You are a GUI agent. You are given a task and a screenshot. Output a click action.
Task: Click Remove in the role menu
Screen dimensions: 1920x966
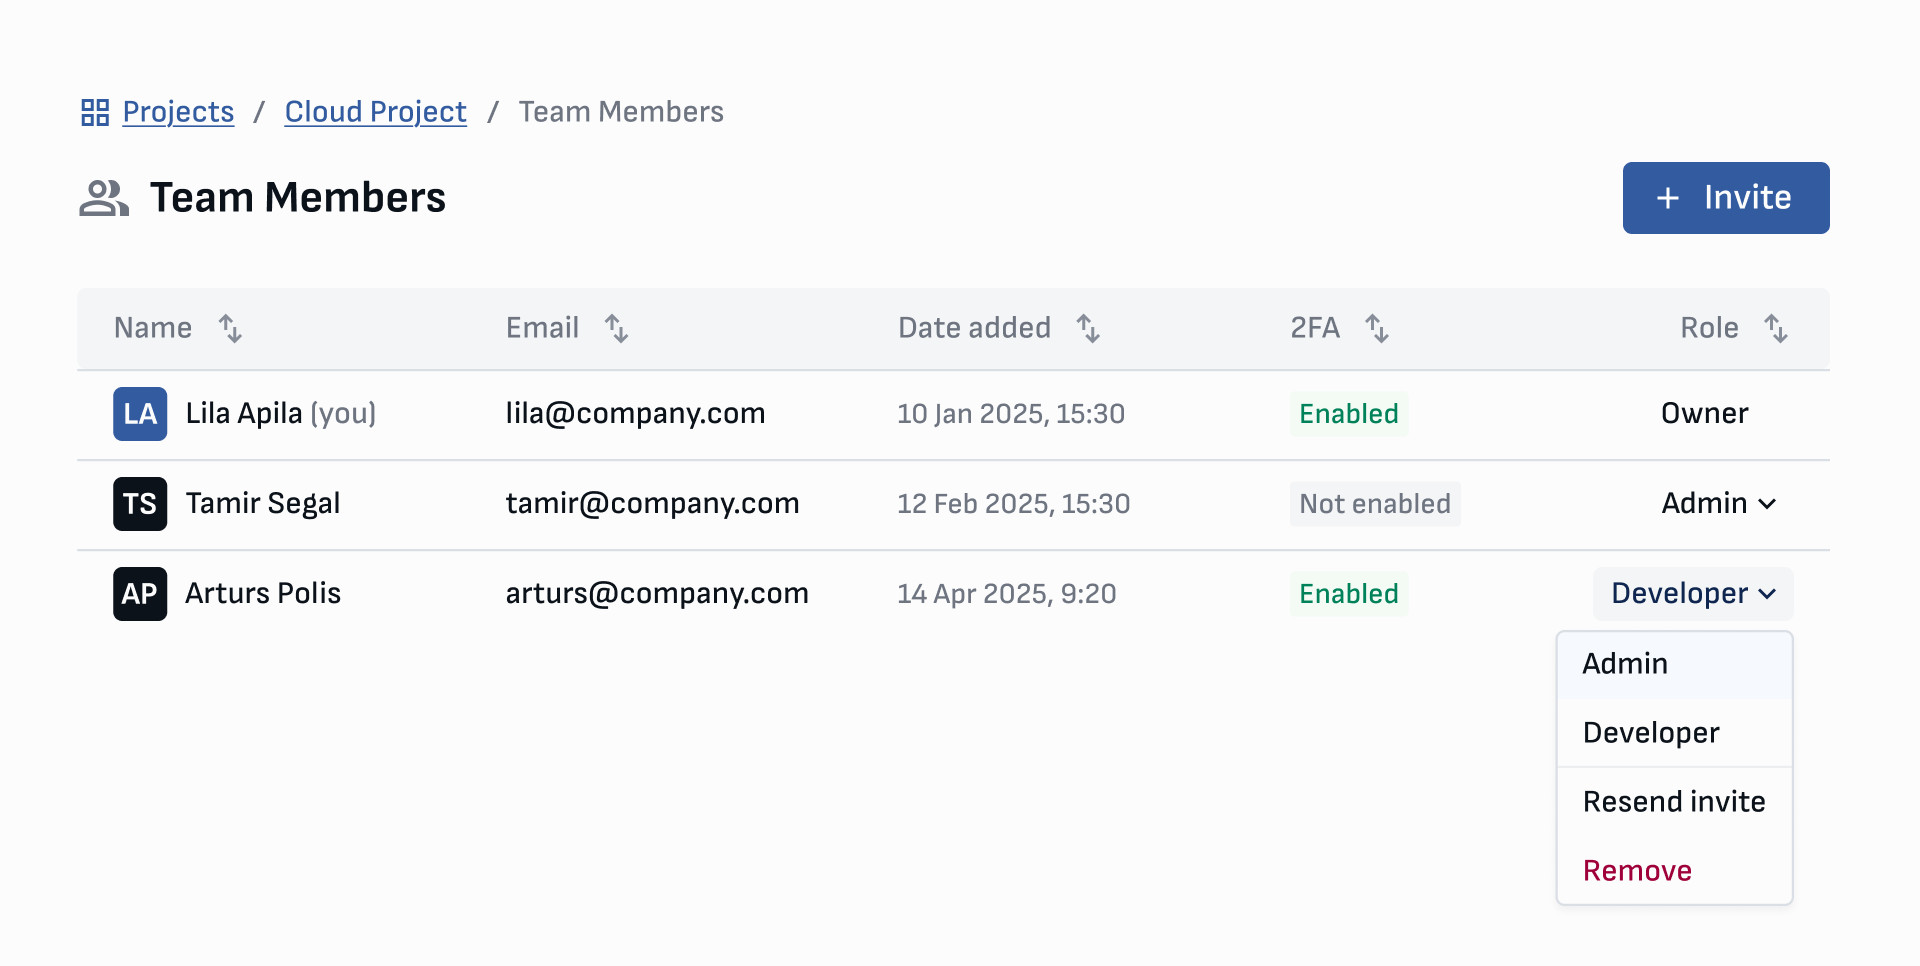(x=1637, y=870)
